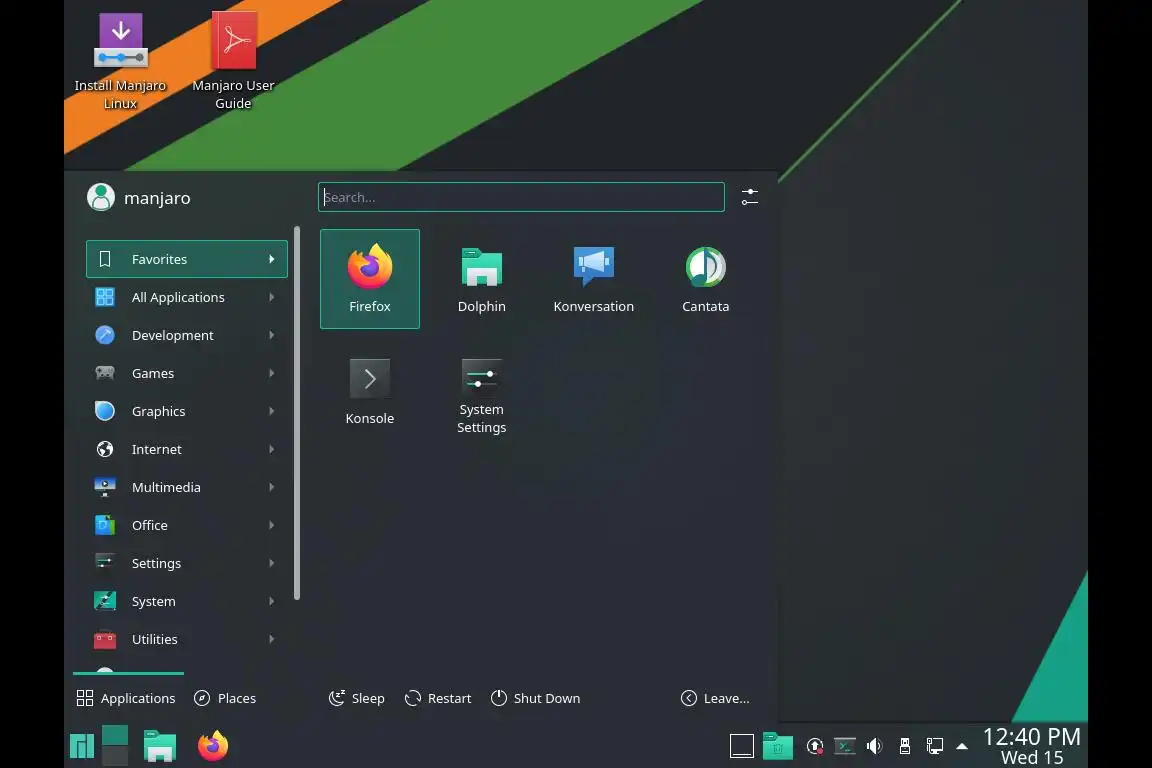Click the show desktop icon in system tray
The image size is (1152, 768).
(741, 746)
